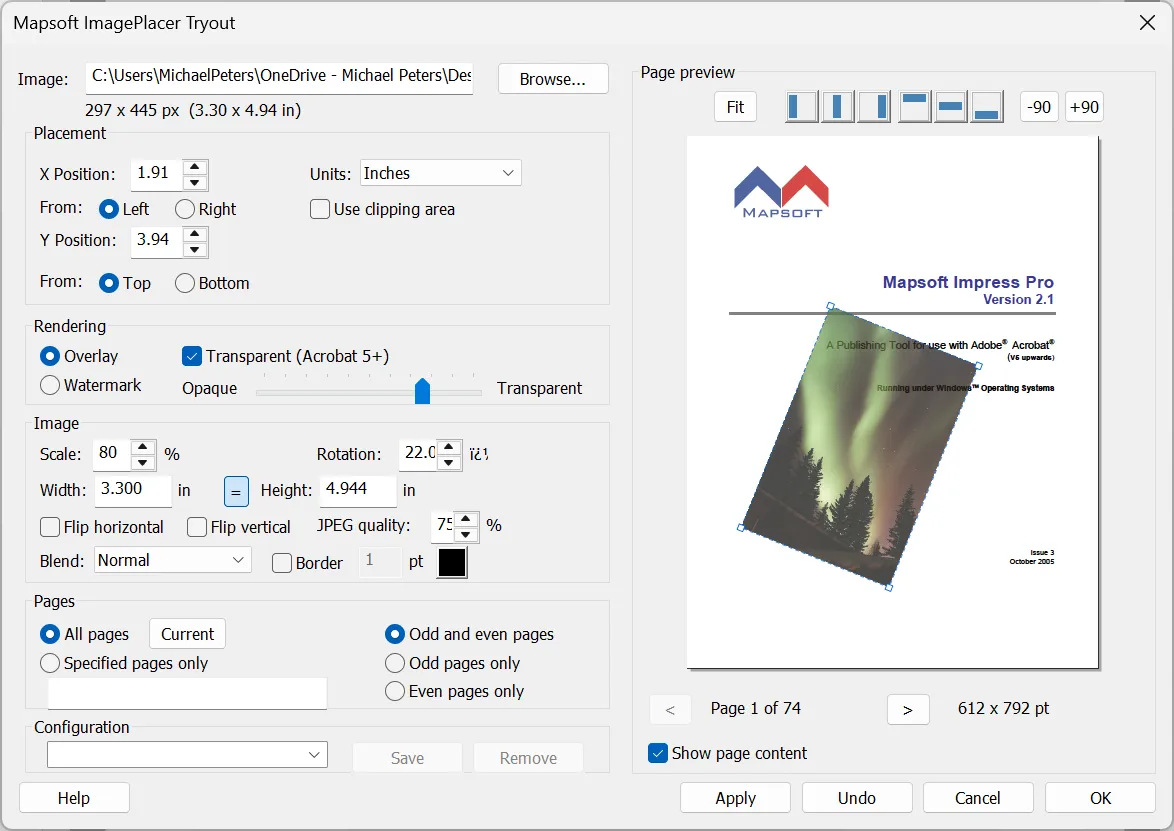The height and width of the screenshot is (831, 1174).
Task: Align image to top of page
Action: [x=914, y=106]
